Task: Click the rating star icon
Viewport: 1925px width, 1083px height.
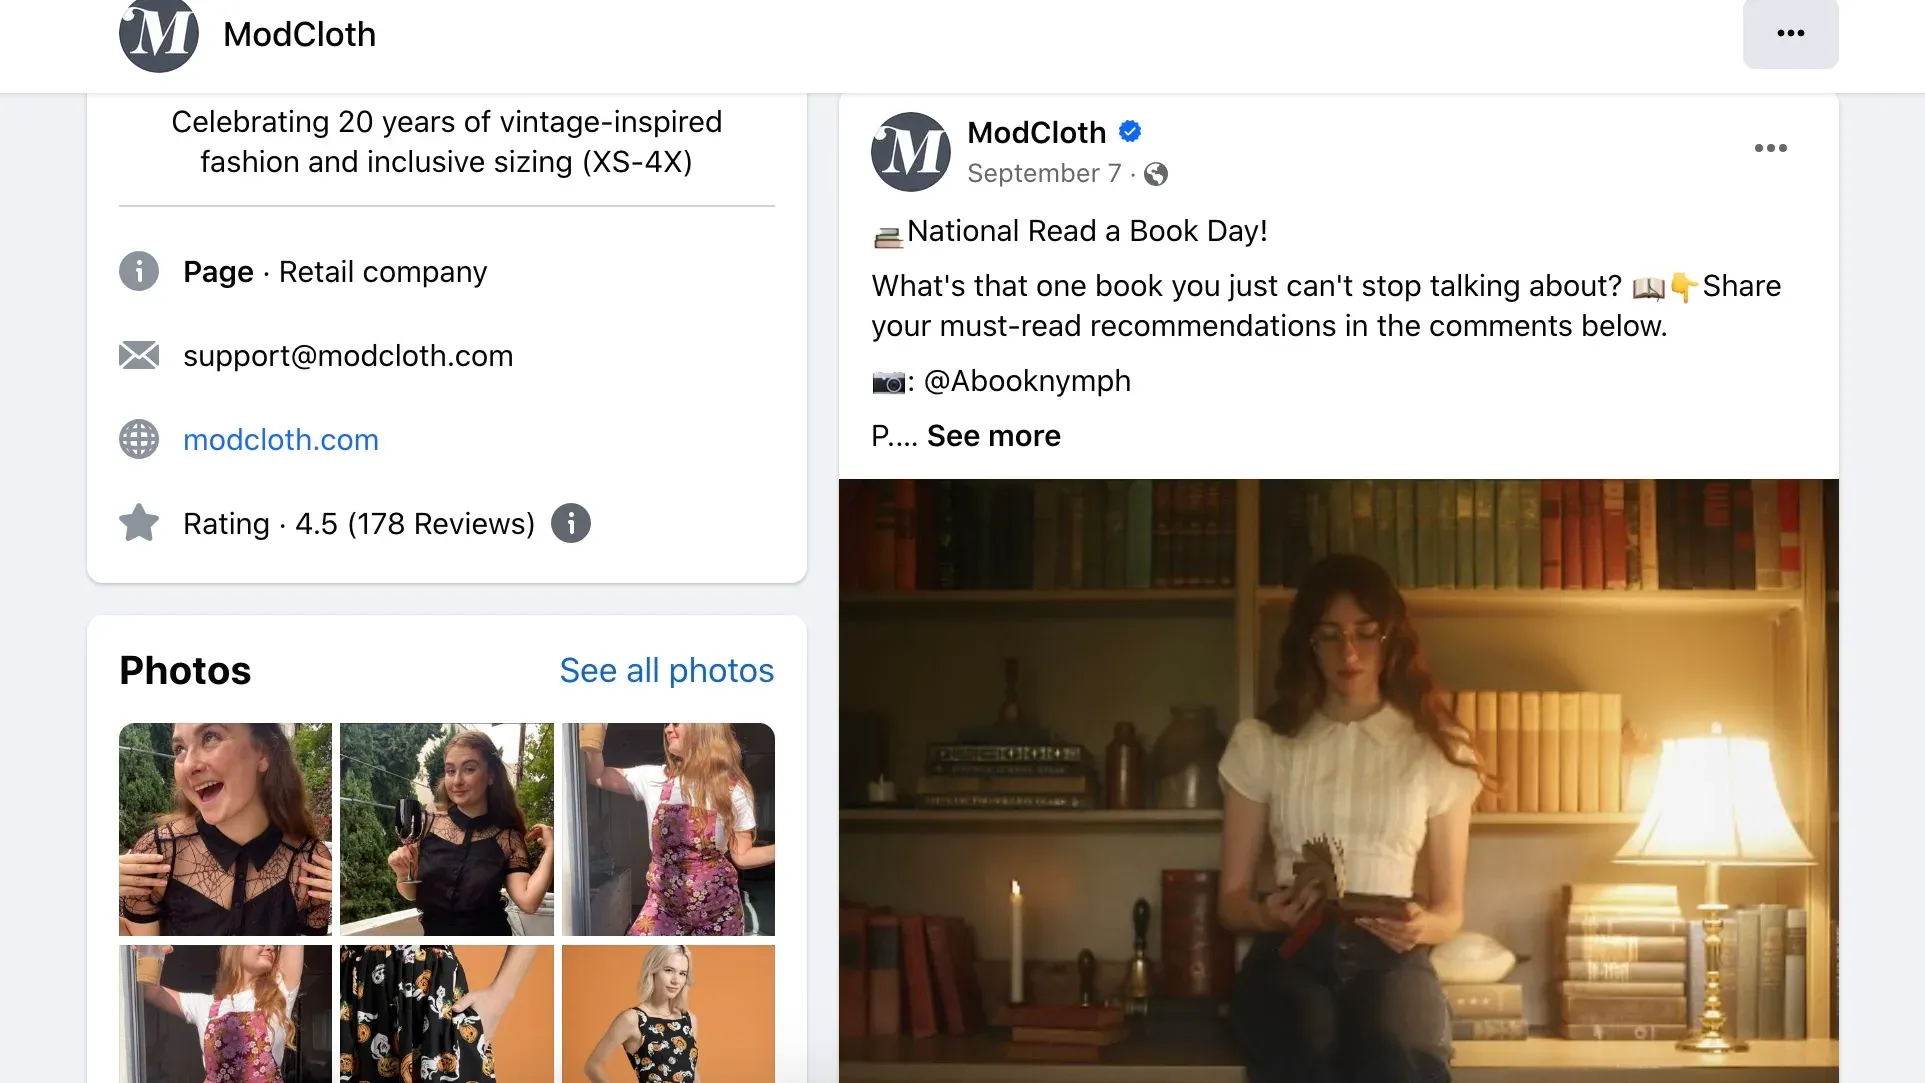Action: [139, 523]
